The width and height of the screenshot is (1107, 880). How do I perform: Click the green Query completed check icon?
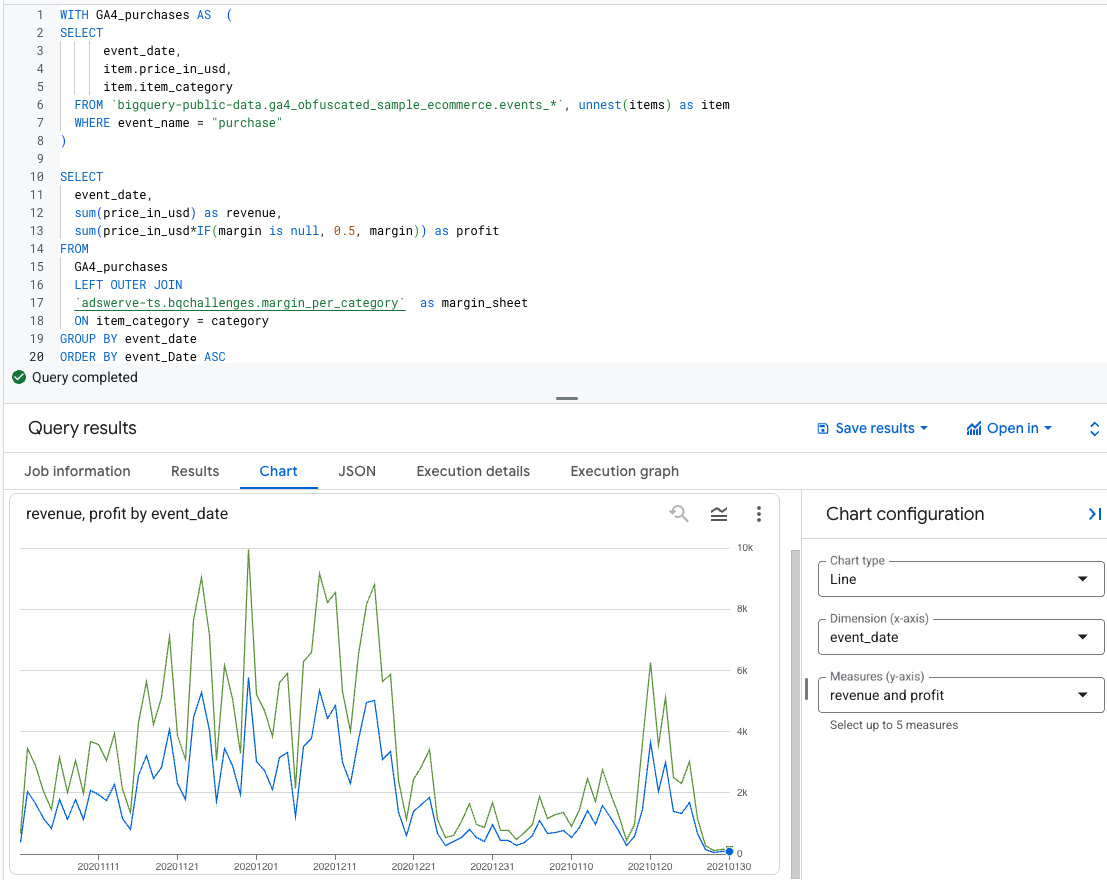pyautogui.click(x=19, y=377)
